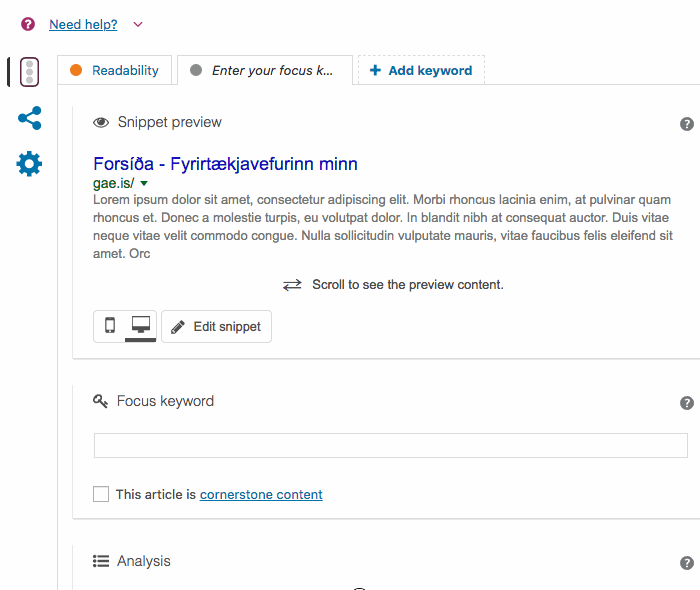
Task: Open the cornerstone content link
Action: (261, 494)
